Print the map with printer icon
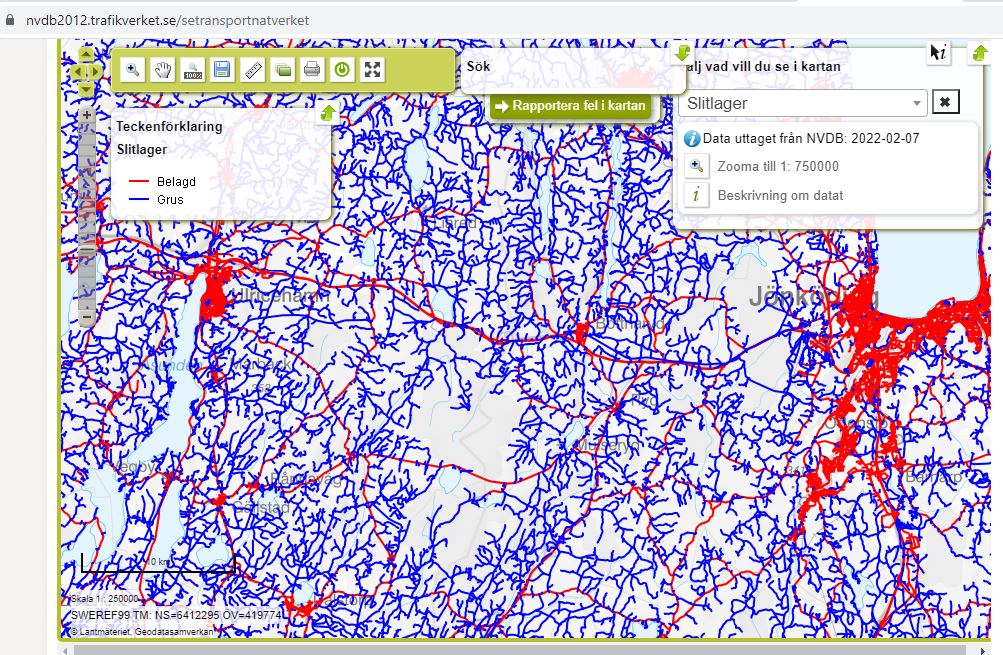1003x655 pixels. click(312, 70)
